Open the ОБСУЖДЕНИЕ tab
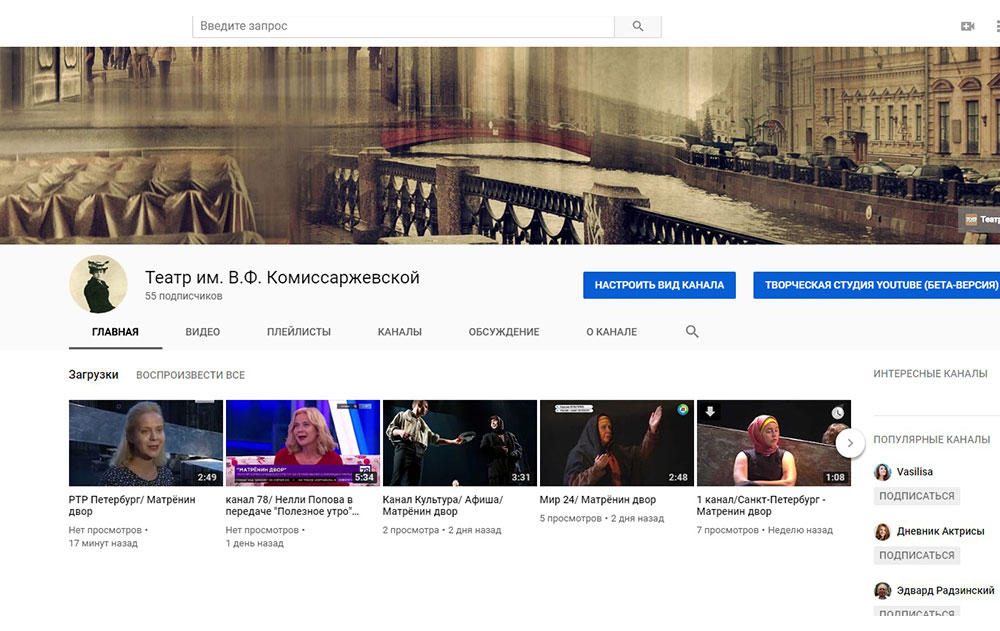The height and width of the screenshot is (631, 1000). click(504, 332)
